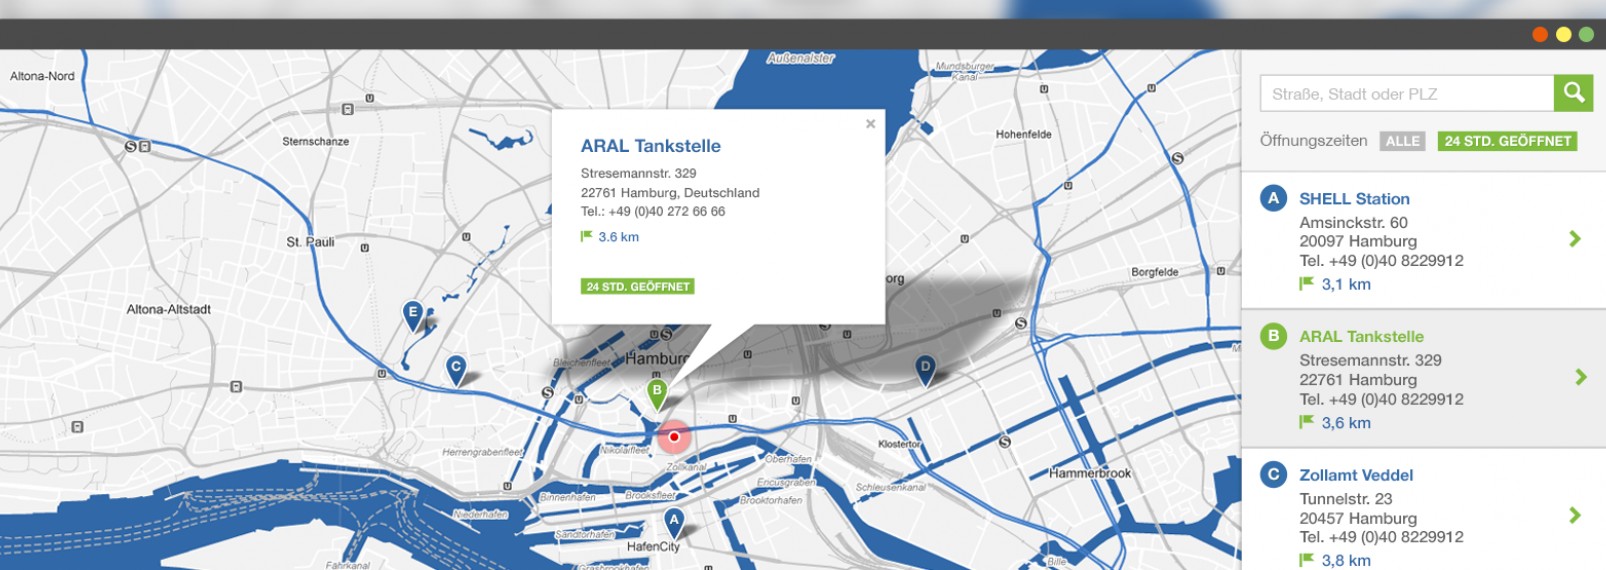Expand ARAL Tankstelle entry via chevron
Viewport: 1606px width, 570px height.
[x=1580, y=377]
